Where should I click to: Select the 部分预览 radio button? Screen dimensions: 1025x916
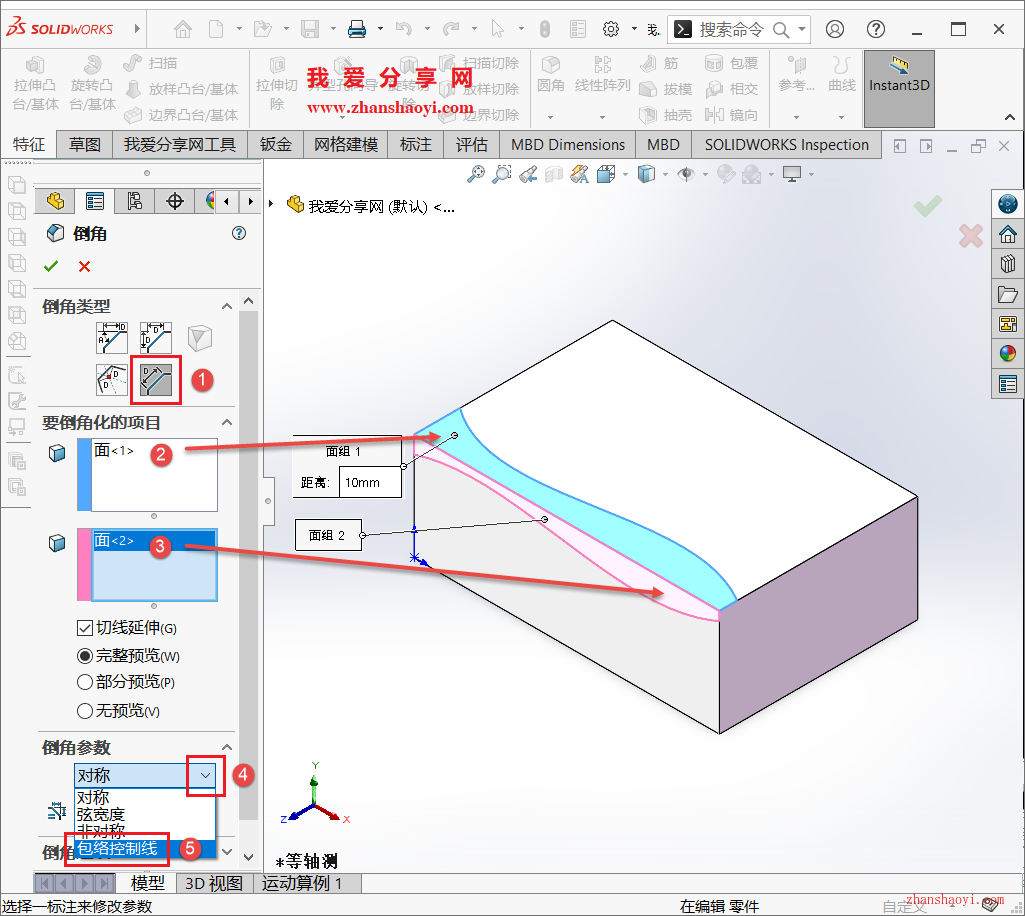[84, 683]
